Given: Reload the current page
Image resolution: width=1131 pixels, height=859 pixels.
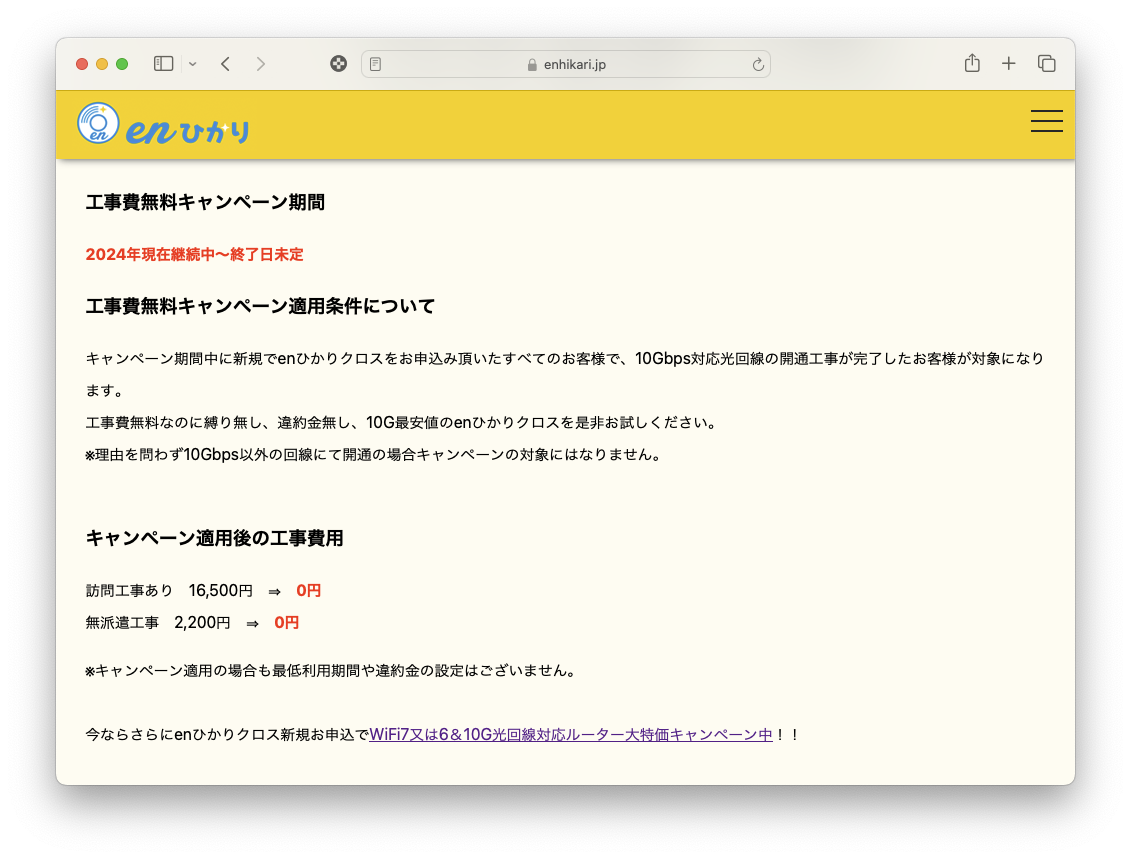Looking at the screenshot, I should (x=757, y=64).
